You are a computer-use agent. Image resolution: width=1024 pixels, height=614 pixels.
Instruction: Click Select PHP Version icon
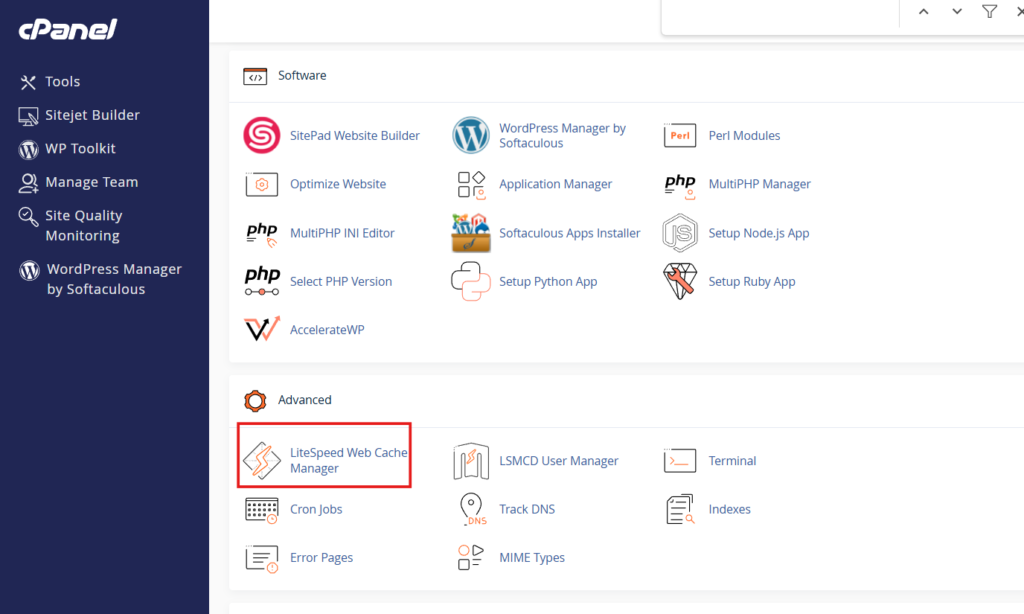pyautogui.click(x=262, y=281)
